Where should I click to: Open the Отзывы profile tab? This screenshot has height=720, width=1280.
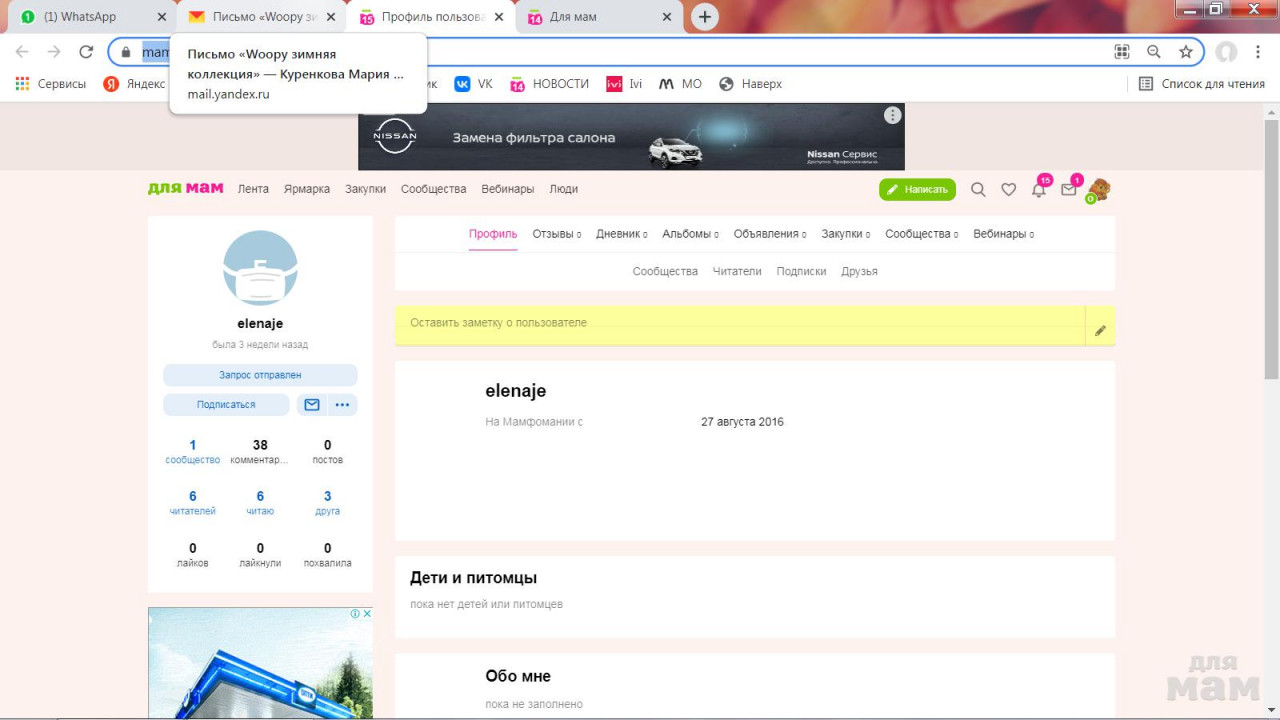[x=553, y=234]
